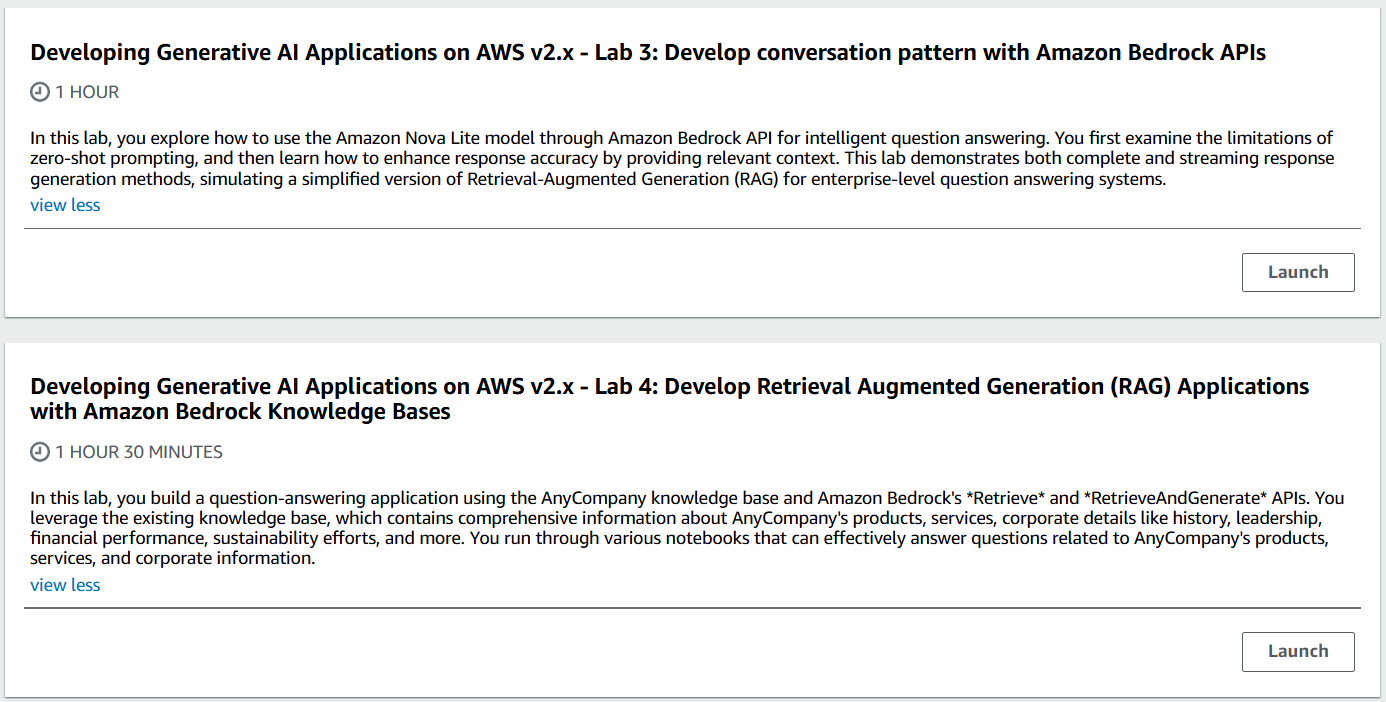Click the clock icon beside 1 HOUR
The image size is (1386, 702).
[40, 92]
